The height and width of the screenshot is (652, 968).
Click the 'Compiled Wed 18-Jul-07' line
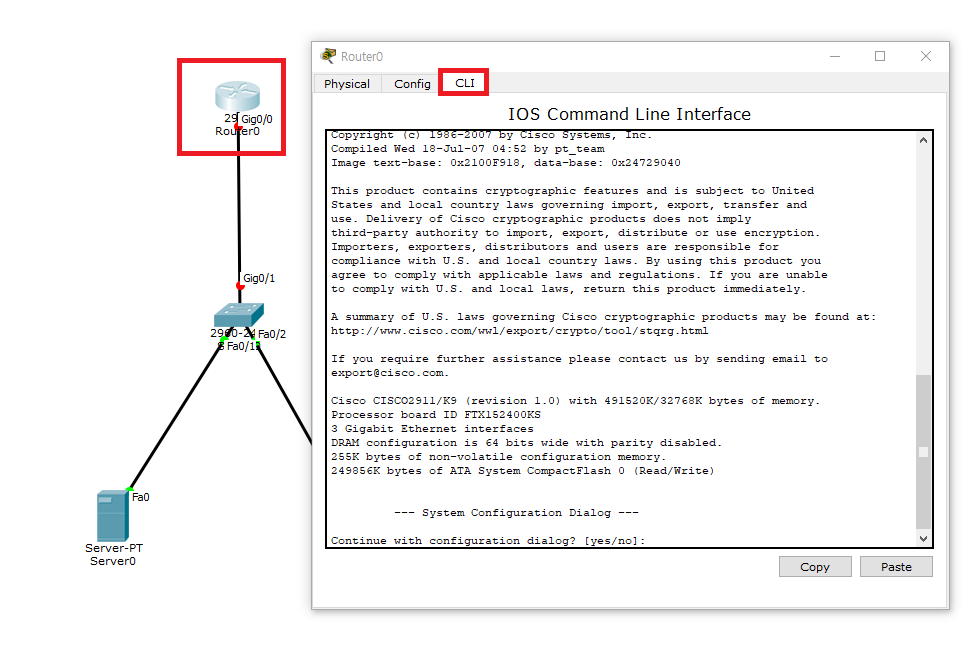tap(467, 149)
